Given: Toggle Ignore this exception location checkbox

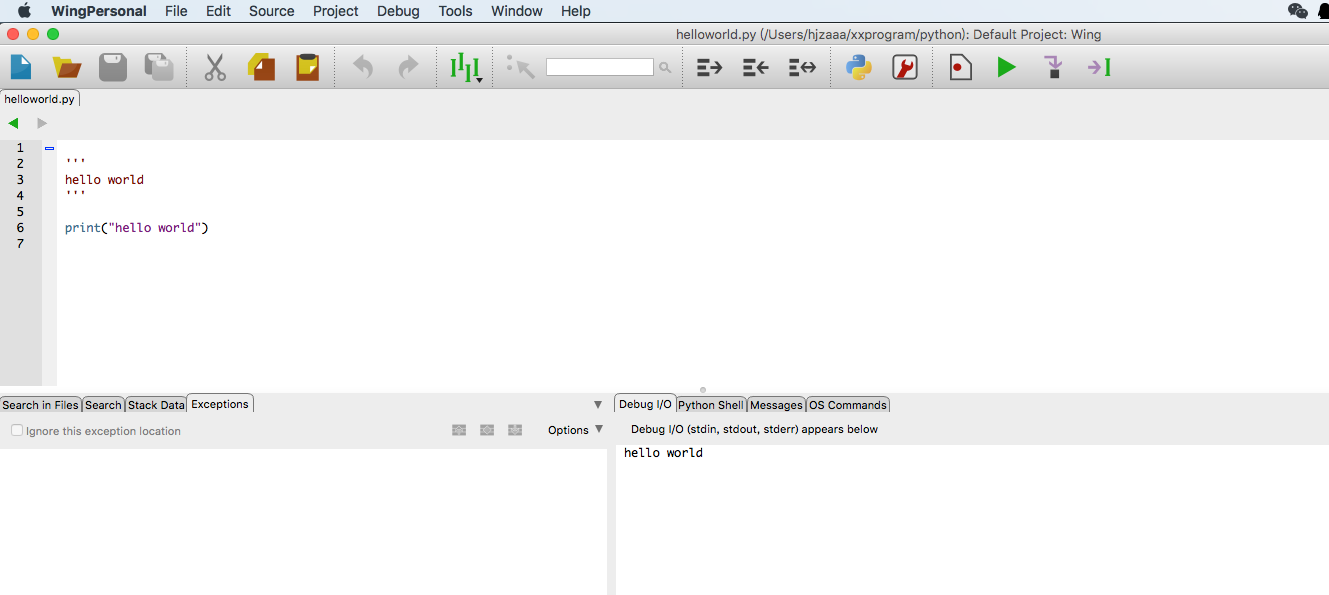Looking at the screenshot, I should pos(17,430).
